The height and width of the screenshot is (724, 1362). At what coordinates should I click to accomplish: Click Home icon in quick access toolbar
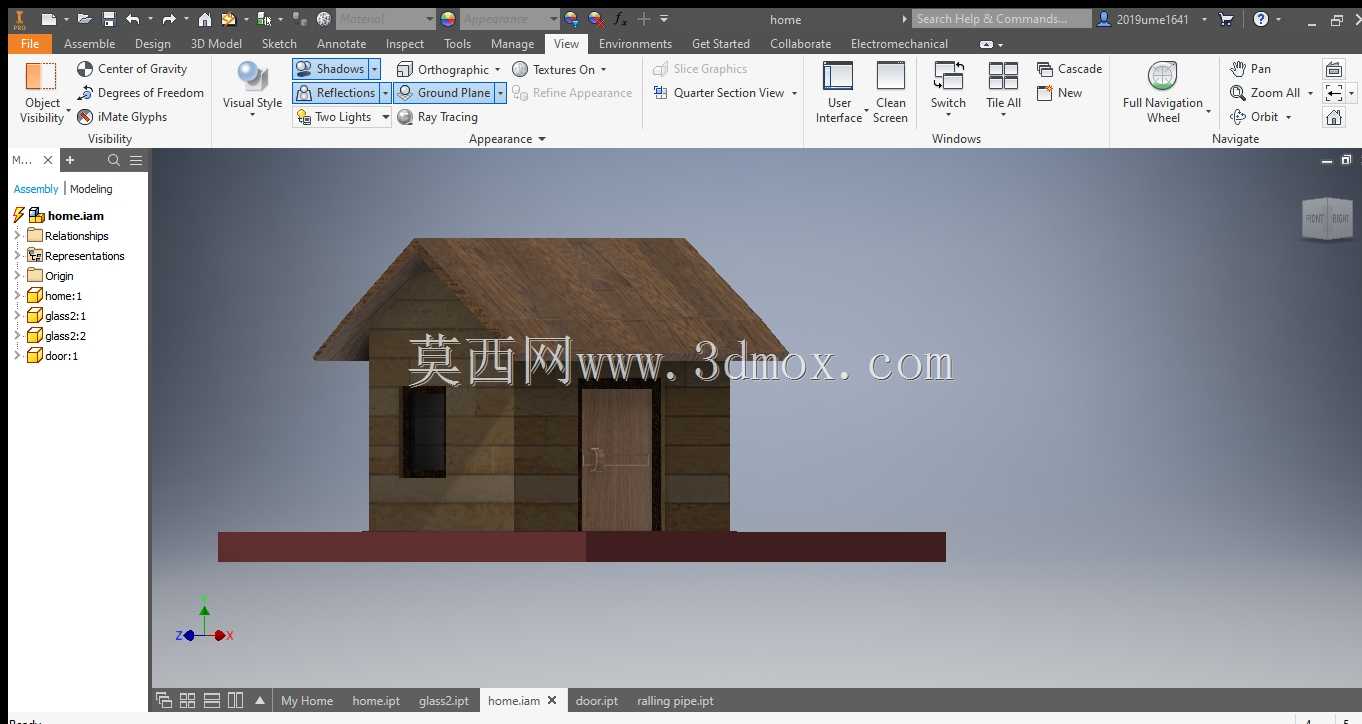tap(205, 19)
